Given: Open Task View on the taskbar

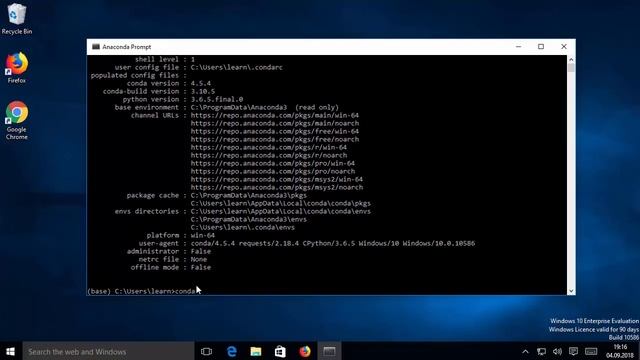Looking at the screenshot, I should tap(207, 351).
